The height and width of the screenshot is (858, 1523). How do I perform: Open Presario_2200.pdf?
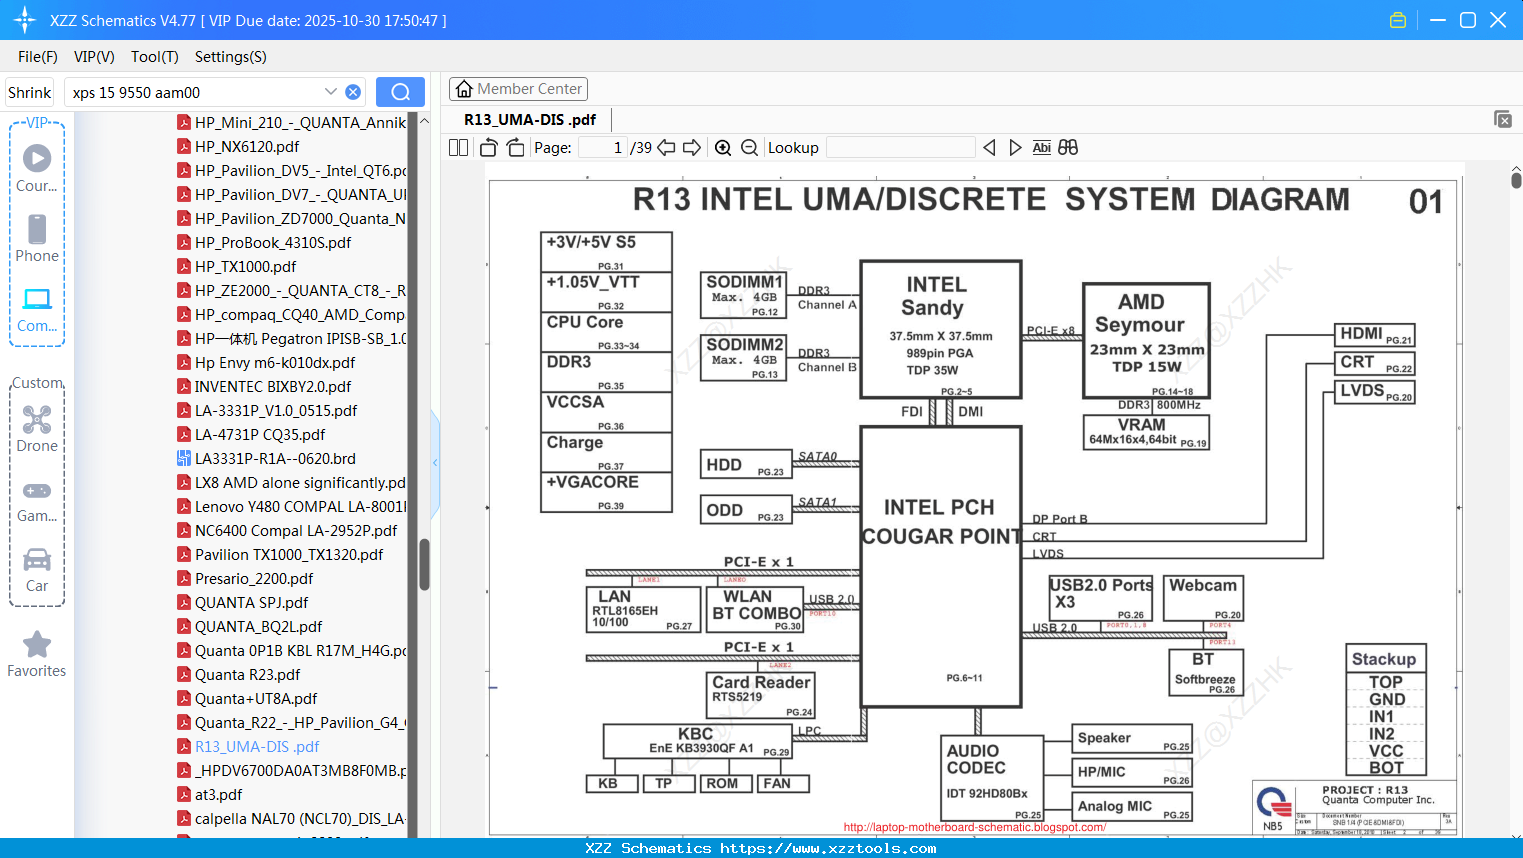pos(254,578)
